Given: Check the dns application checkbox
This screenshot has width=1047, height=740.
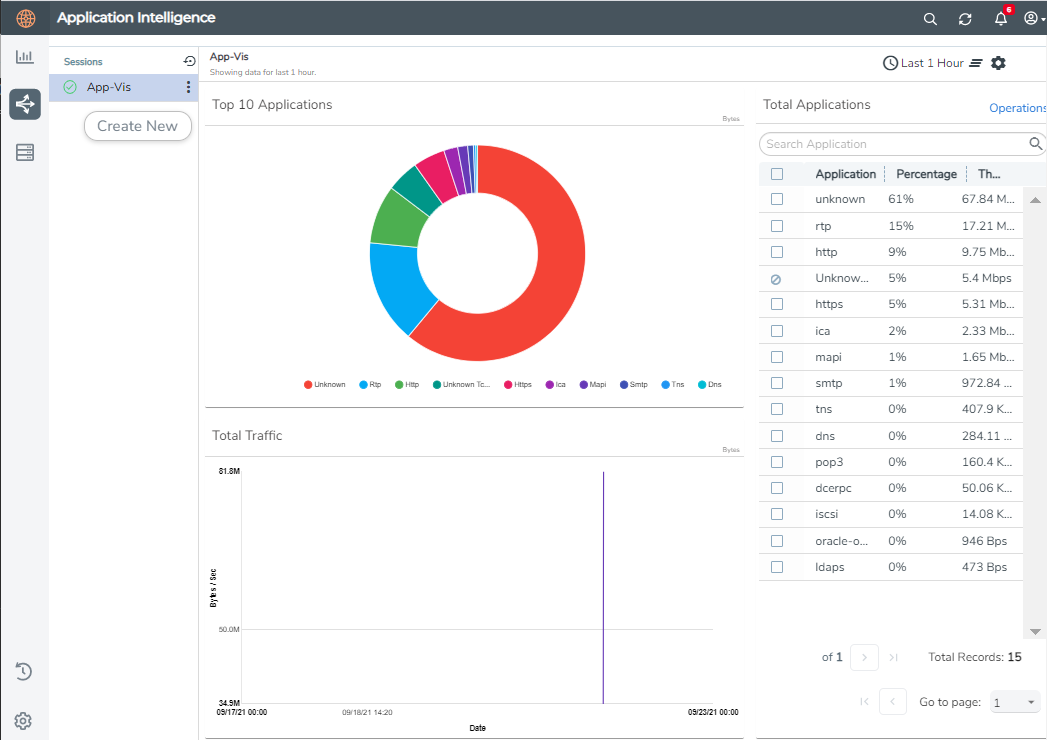Looking at the screenshot, I should (x=777, y=435).
